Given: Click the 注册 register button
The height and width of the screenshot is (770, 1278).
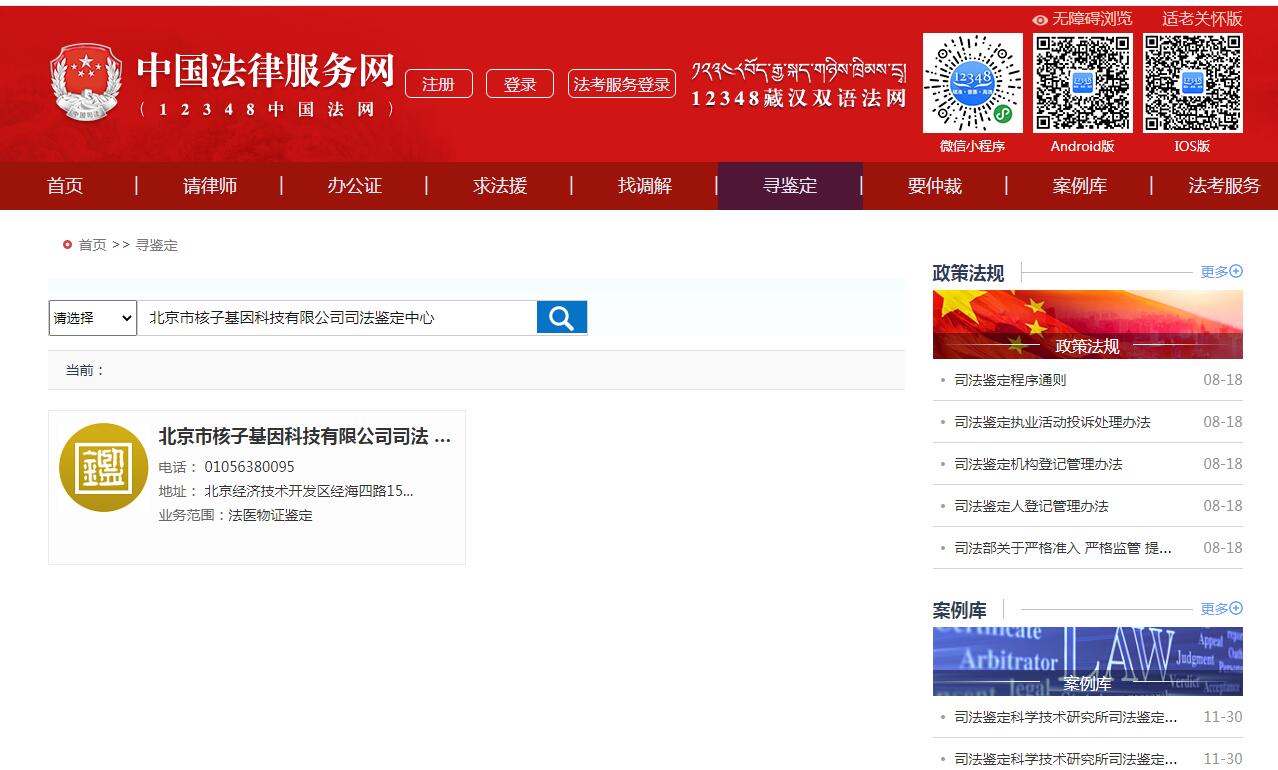Looking at the screenshot, I should [x=438, y=84].
